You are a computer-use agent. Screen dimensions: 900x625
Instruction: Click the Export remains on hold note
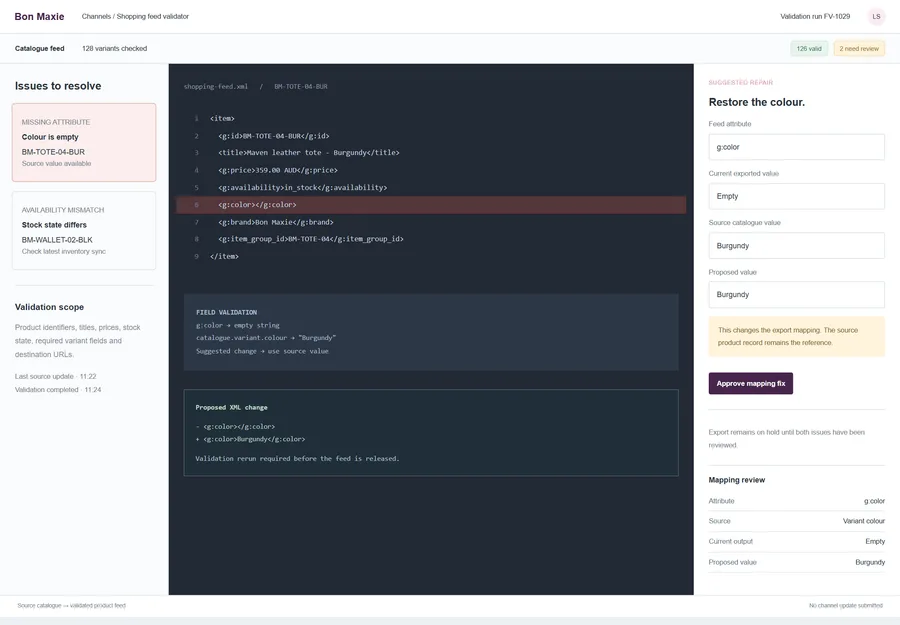[786, 438]
